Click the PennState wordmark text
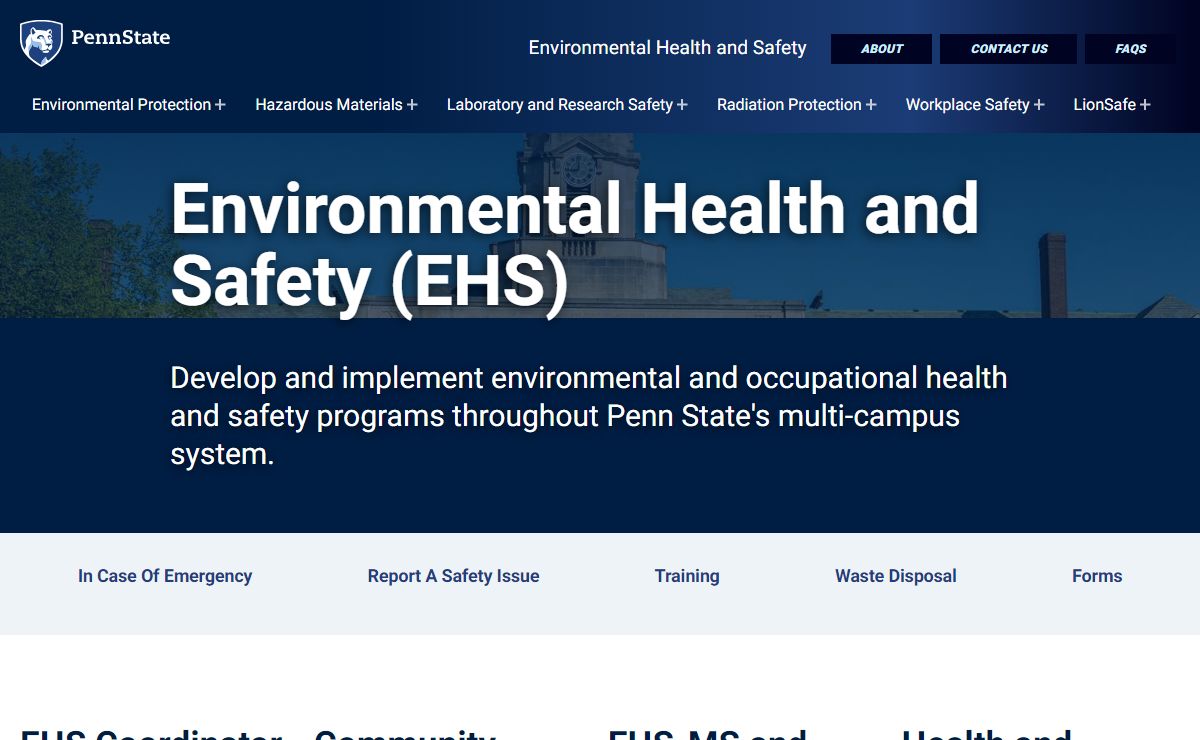This screenshot has height=740, width=1200. point(120,38)
